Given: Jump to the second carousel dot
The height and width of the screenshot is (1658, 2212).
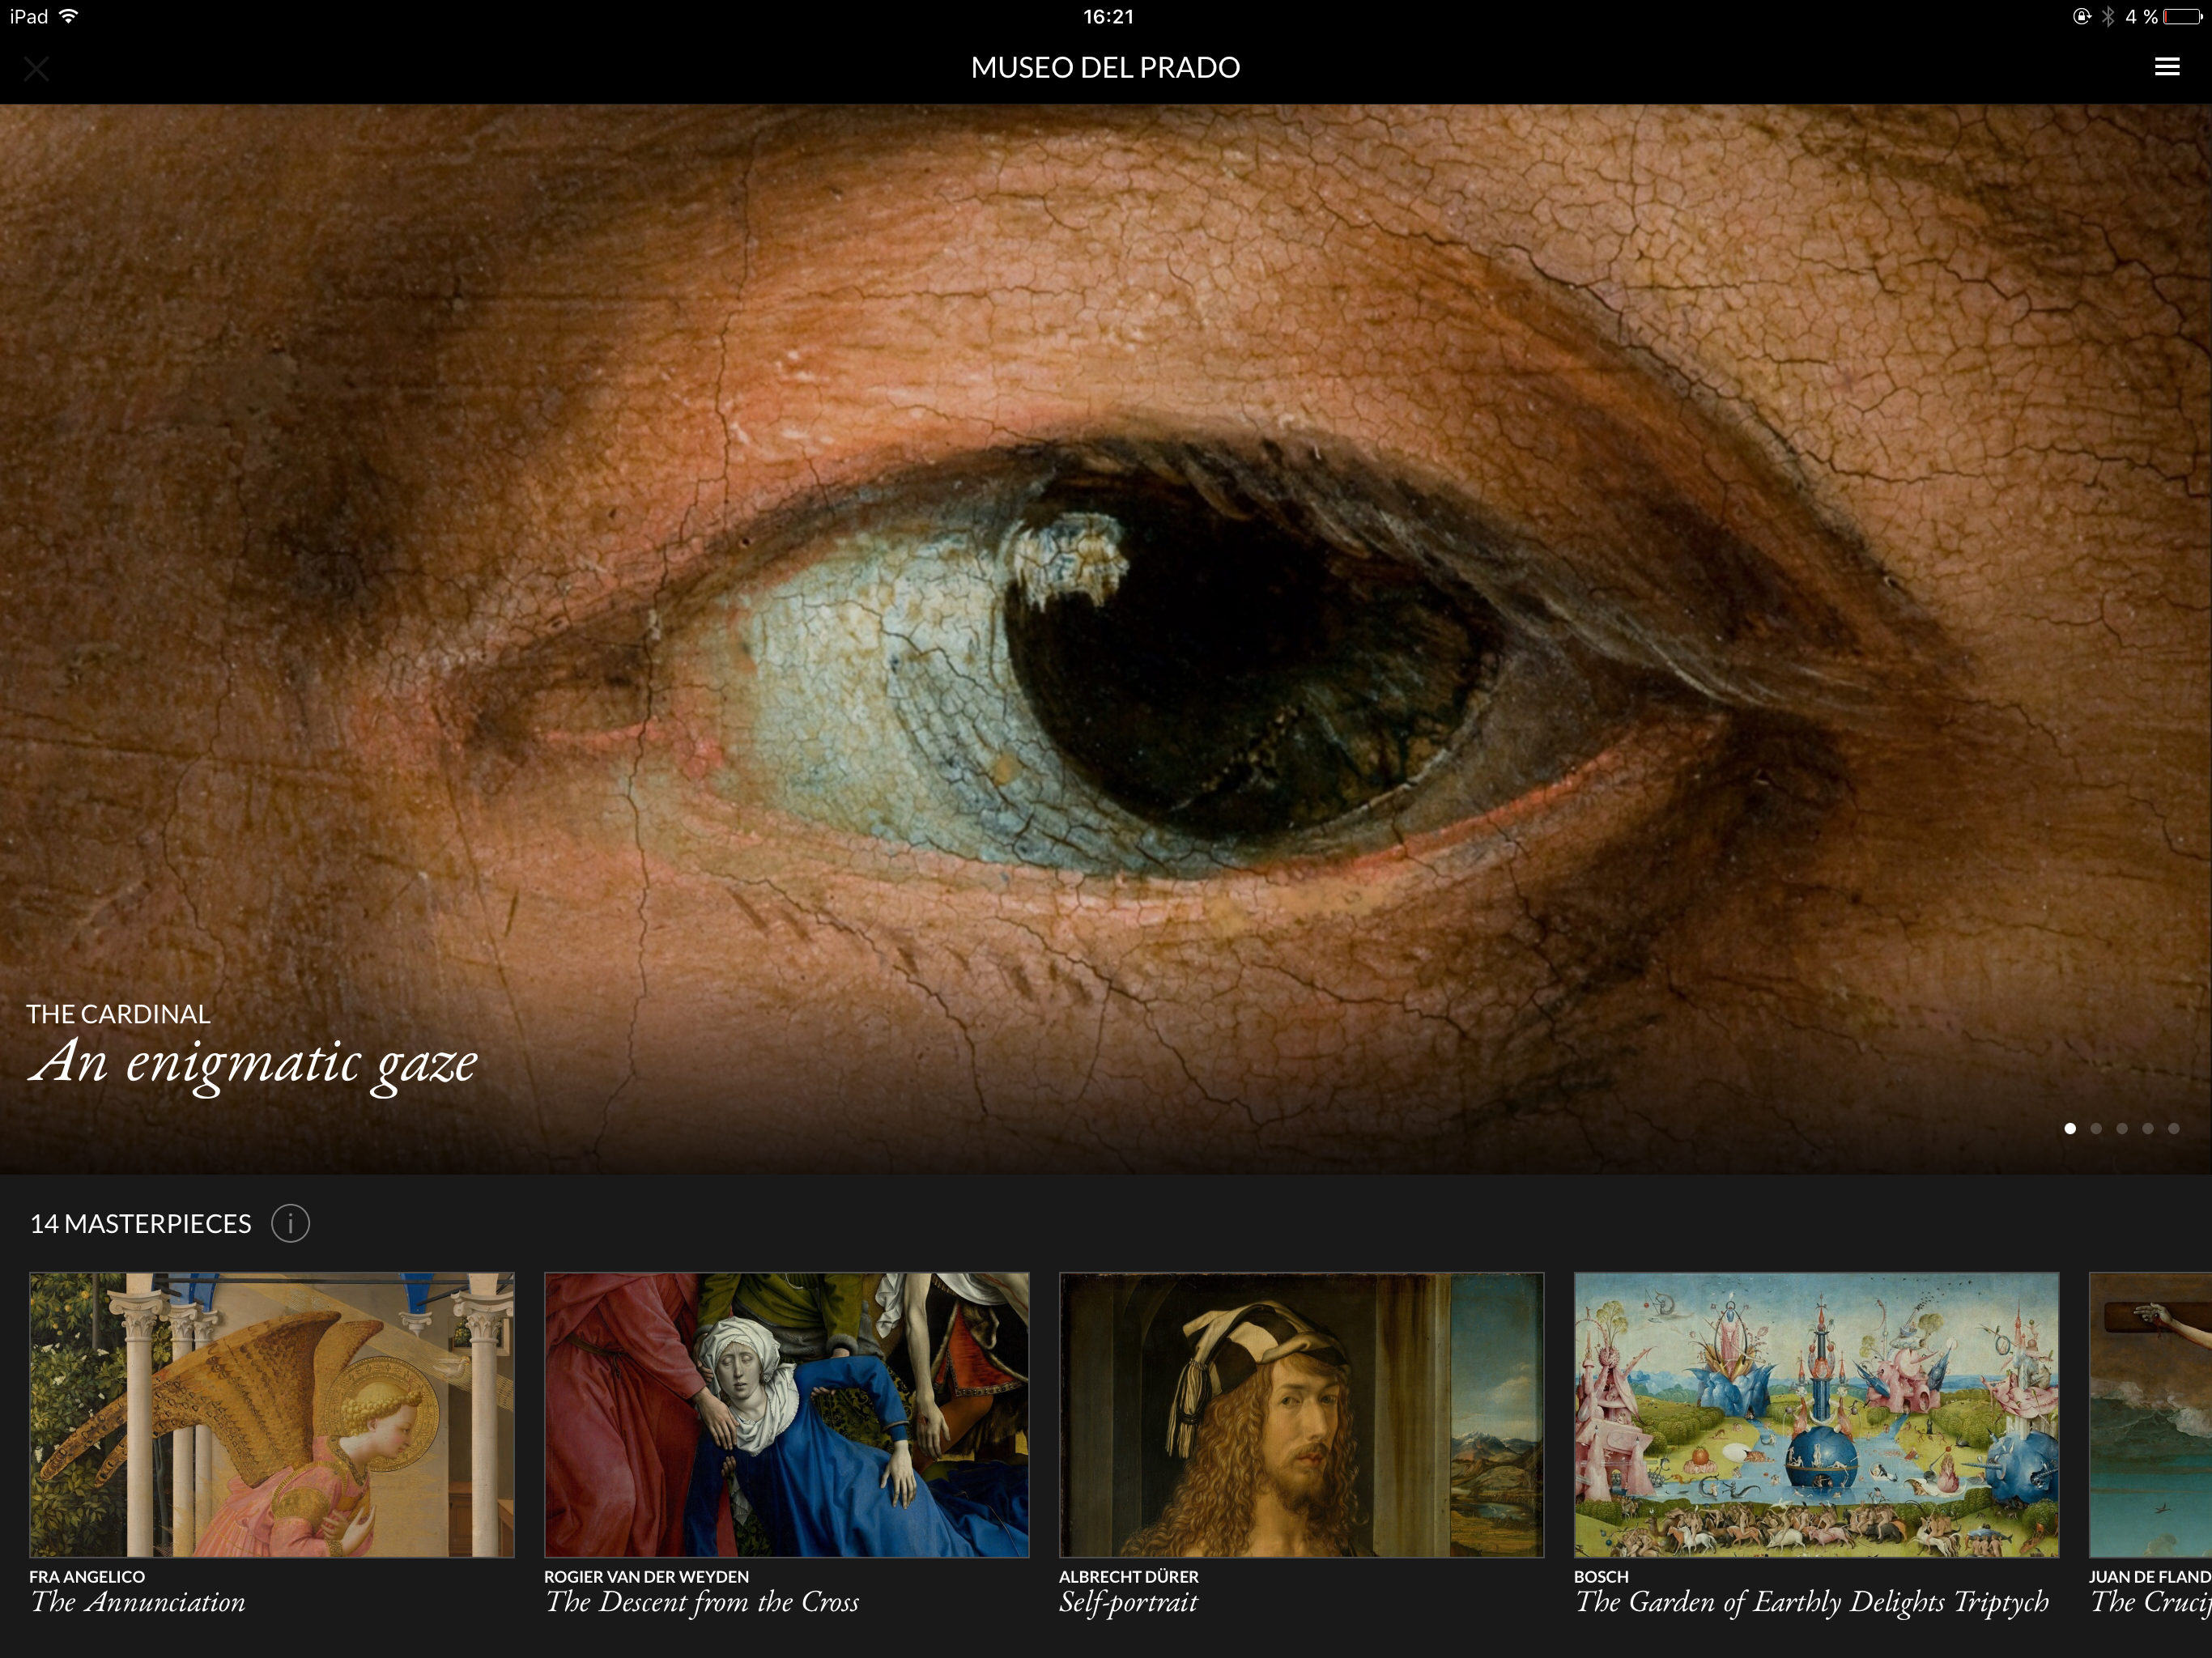Looking at the screenshot, I should 2096,1128.
